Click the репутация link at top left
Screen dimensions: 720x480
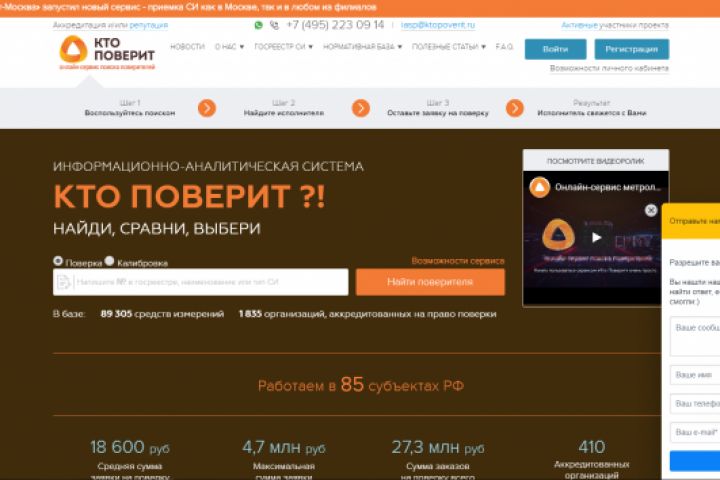click(x=148, y=25)
